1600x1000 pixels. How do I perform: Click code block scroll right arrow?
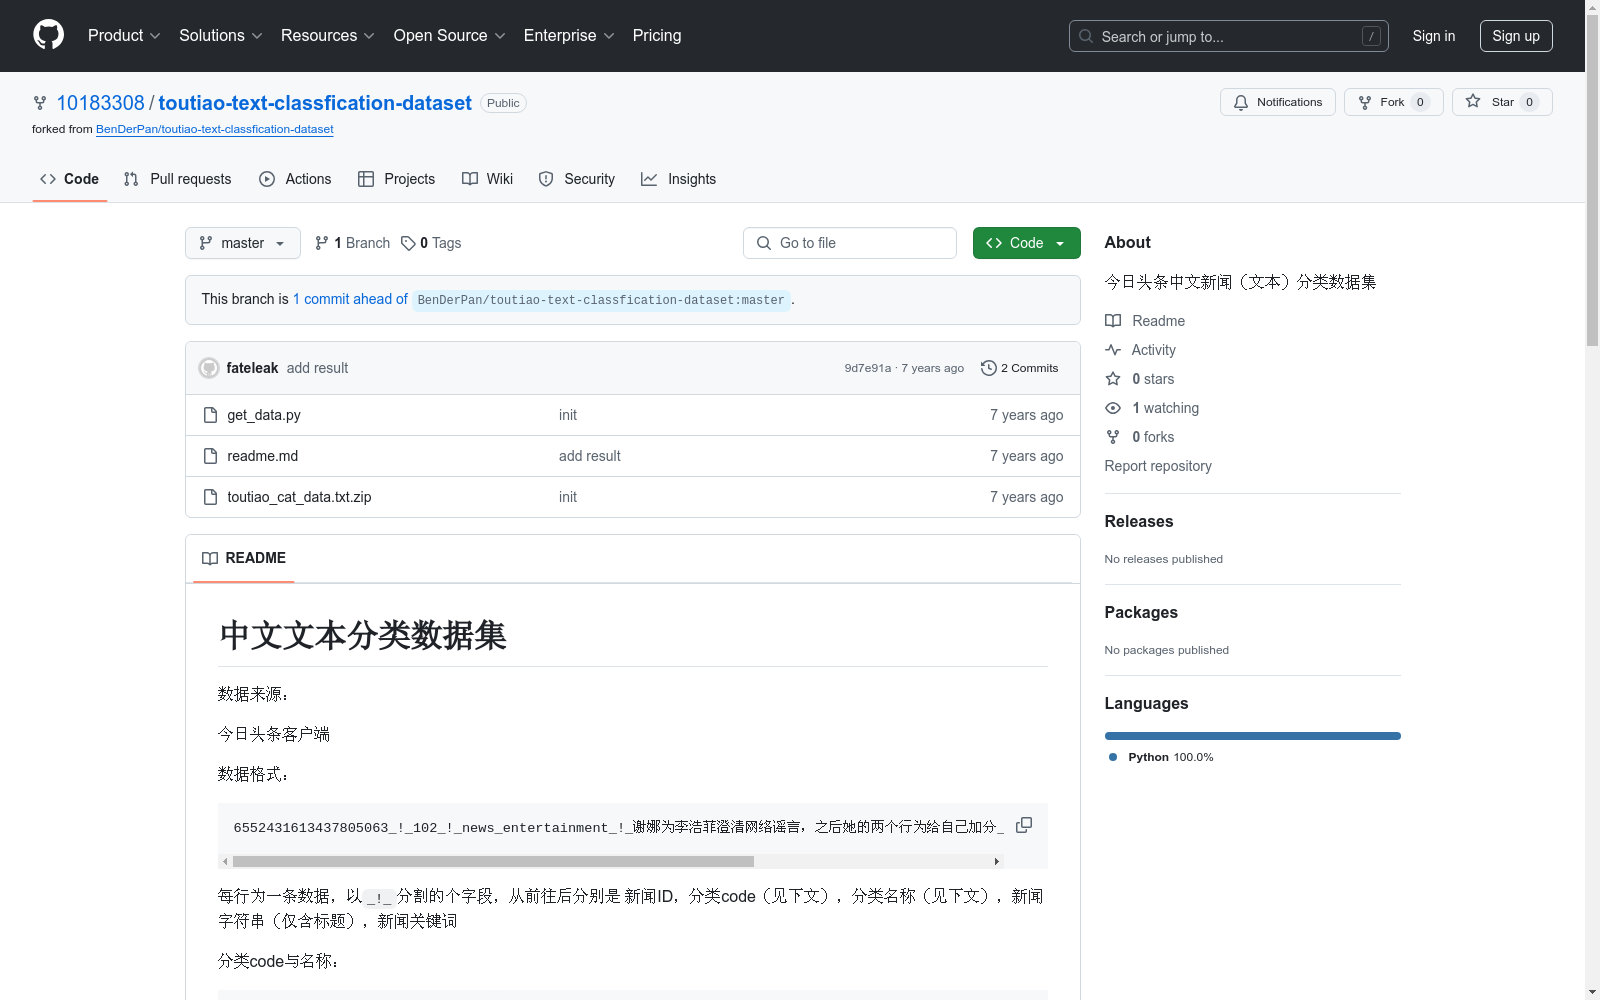(996, 861)
